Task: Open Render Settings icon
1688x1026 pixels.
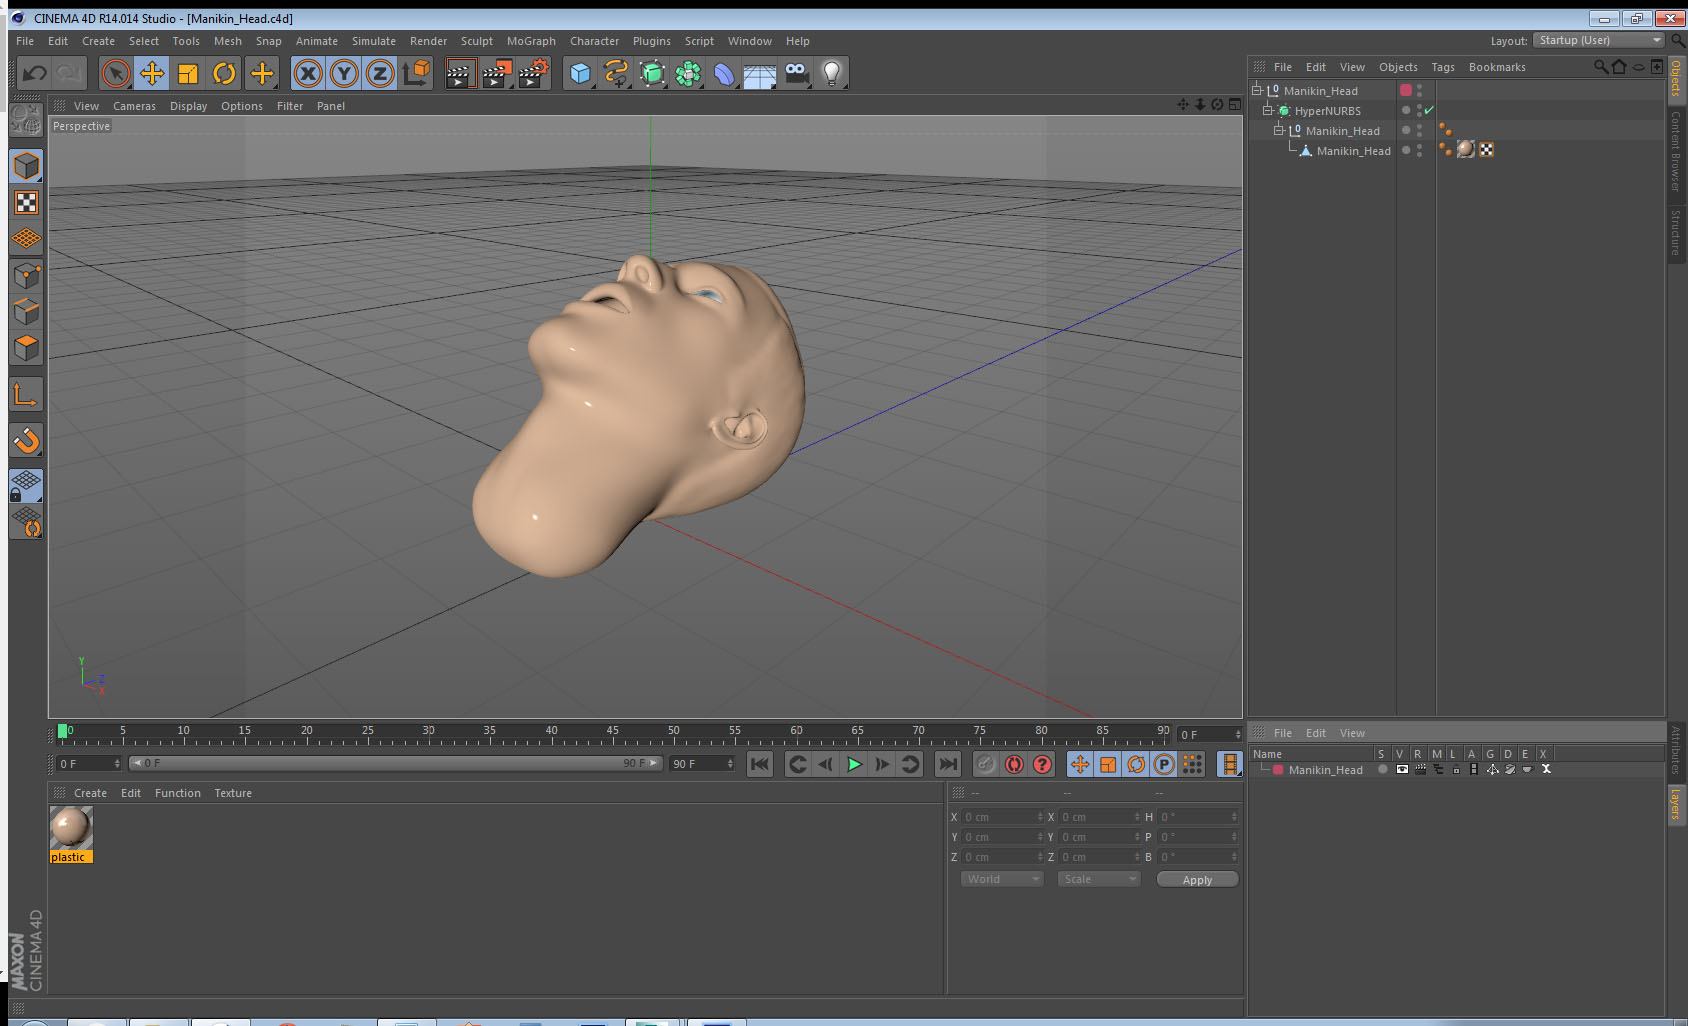Action: pos(534,73)
